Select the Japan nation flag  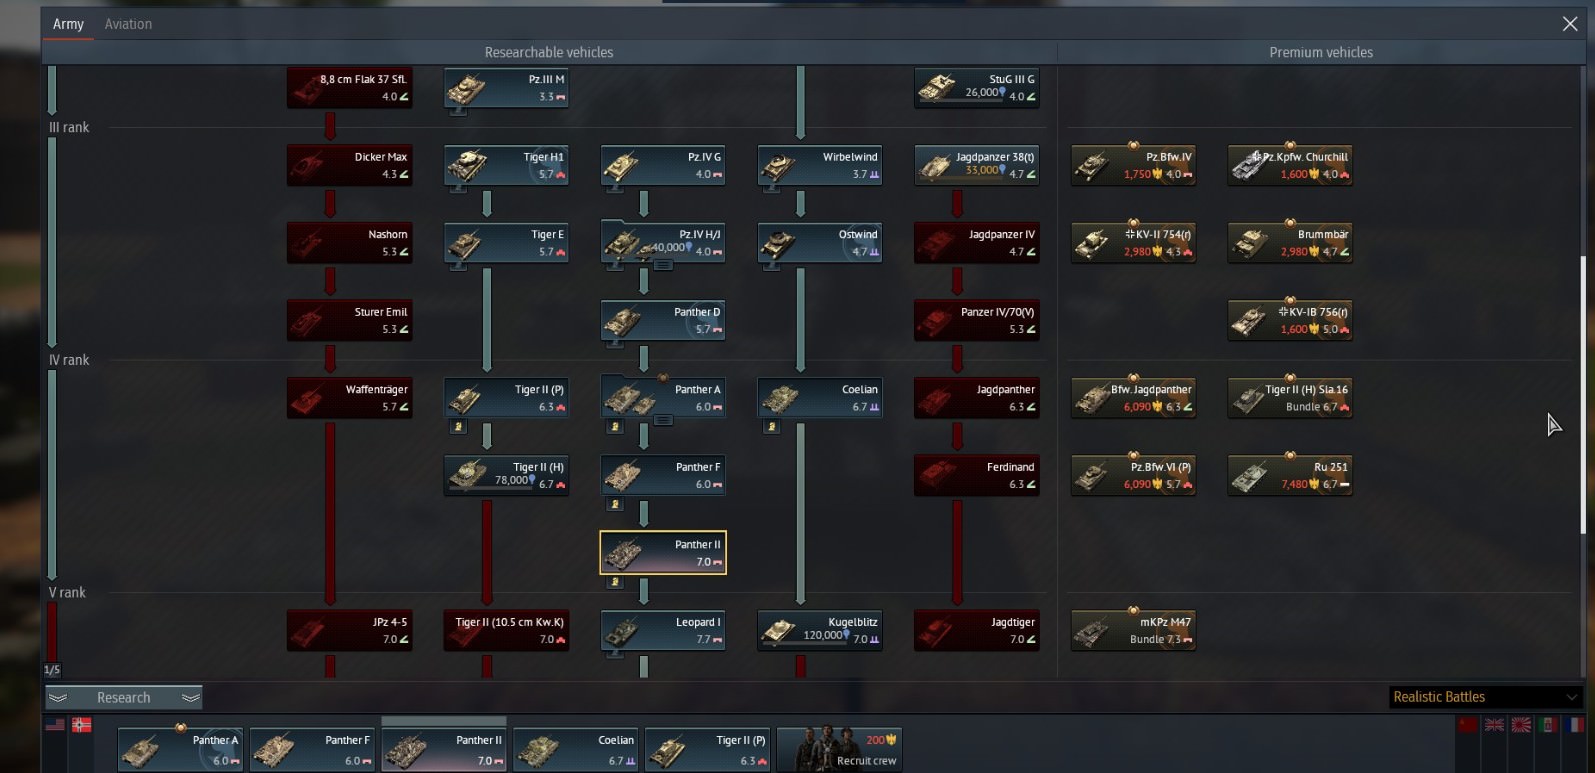1521,725
